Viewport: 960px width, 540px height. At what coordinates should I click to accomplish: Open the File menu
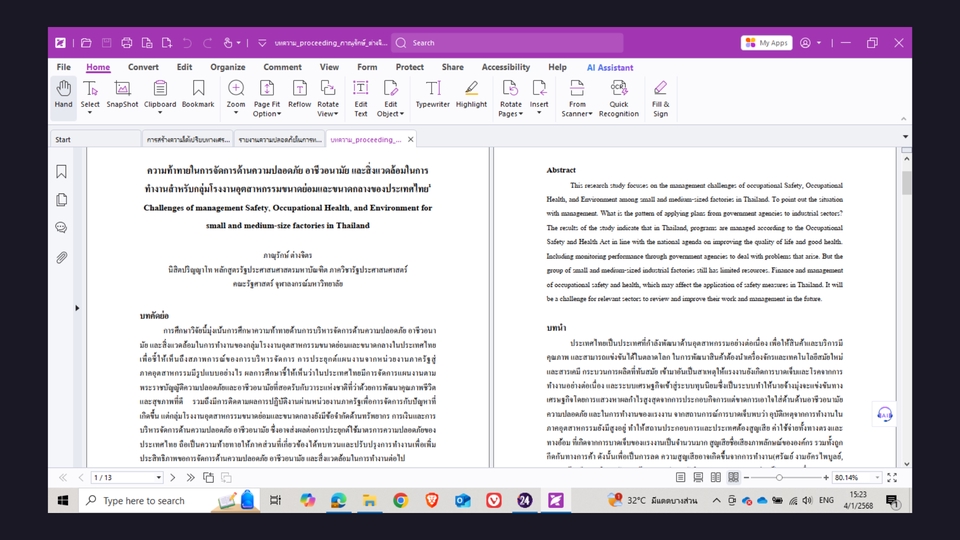pyautogui.click(x=64, y=67)
